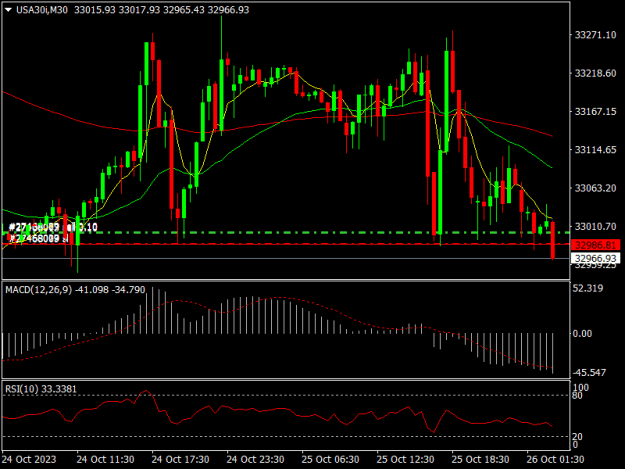
Task: Select the 24 Oct 11:30 time label
Action: coord(105,459)
